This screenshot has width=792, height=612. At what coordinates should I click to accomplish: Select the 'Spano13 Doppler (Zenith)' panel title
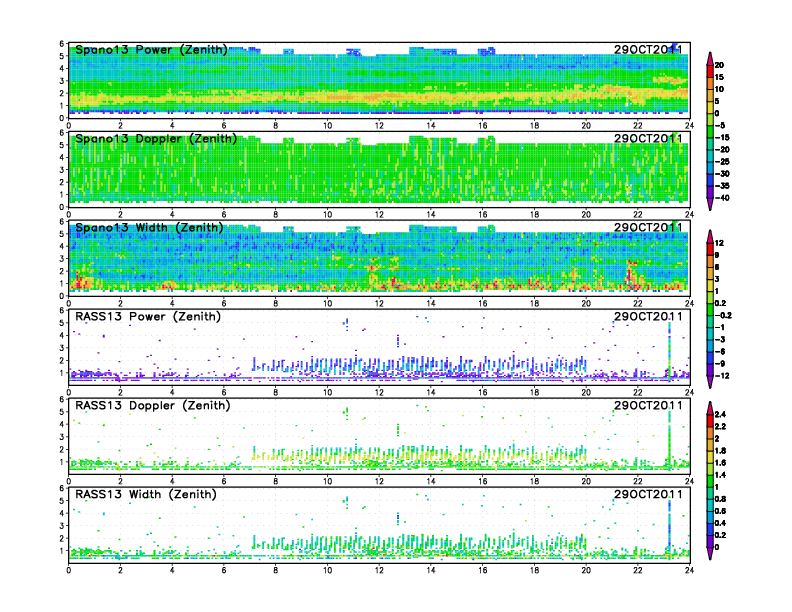tap(156, 139)
